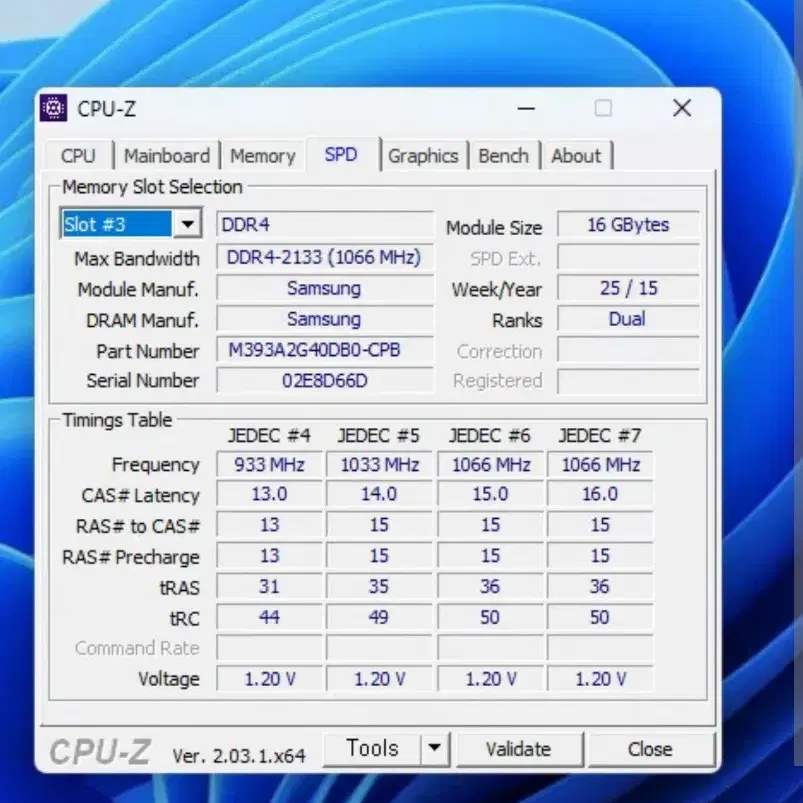This screenshot has height=803, width=803.
Task: Click the JEDEC #7 column header
Action: pos(600,436)
